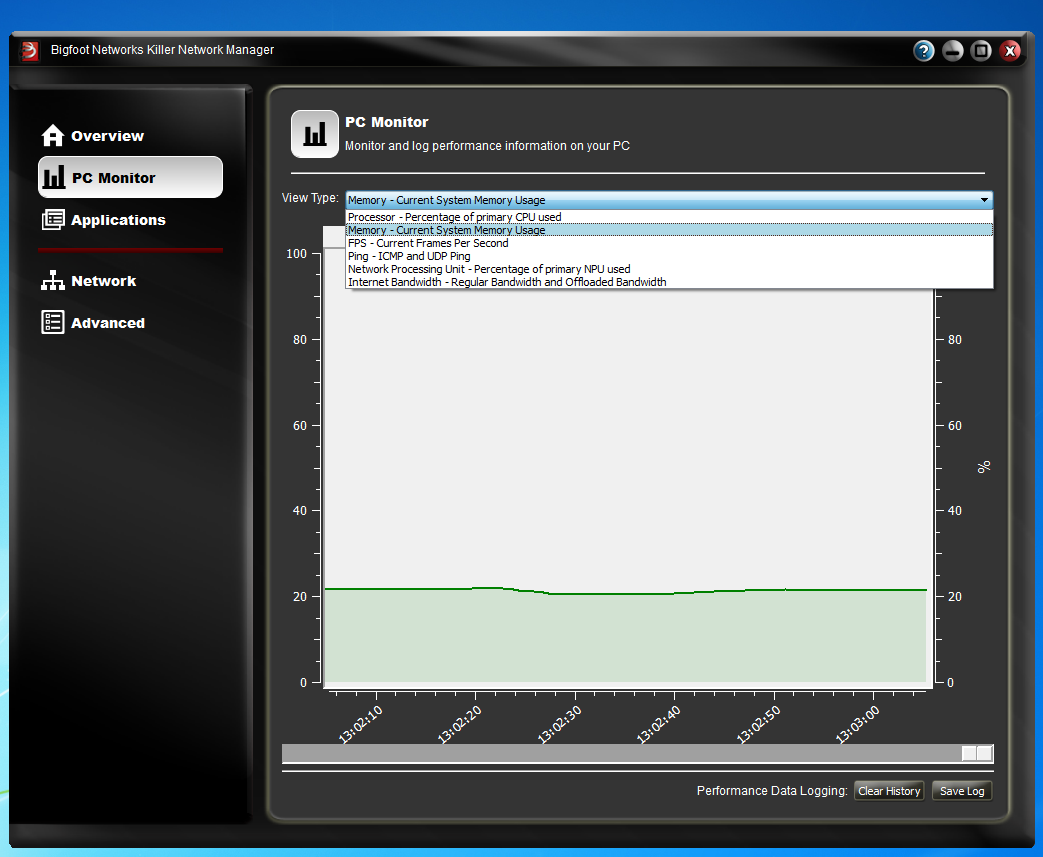1043x857 pixels.
Task: Choose FPS - Current Frames Per Second
Action: click(x=669, y=243)
